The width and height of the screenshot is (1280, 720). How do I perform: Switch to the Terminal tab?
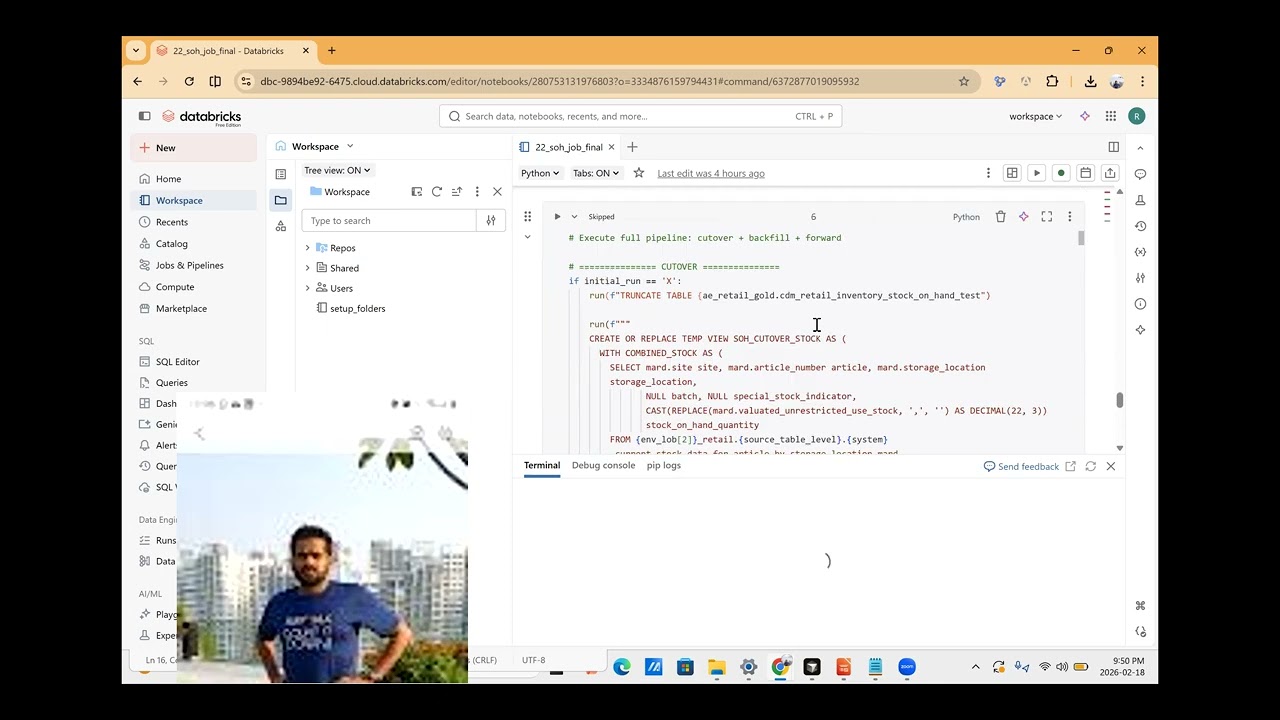[542, 465]
